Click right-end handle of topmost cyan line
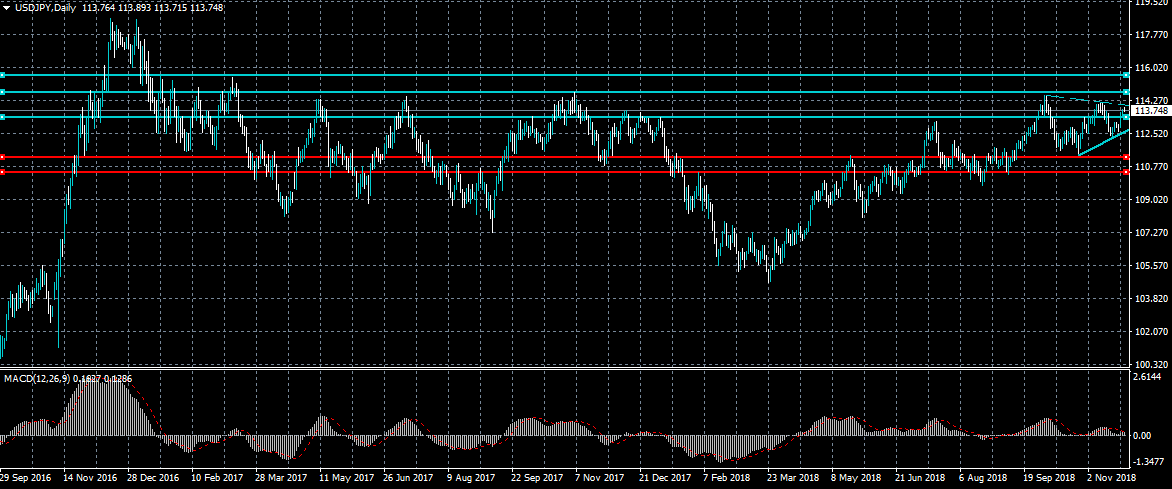 click(1126, 75)
